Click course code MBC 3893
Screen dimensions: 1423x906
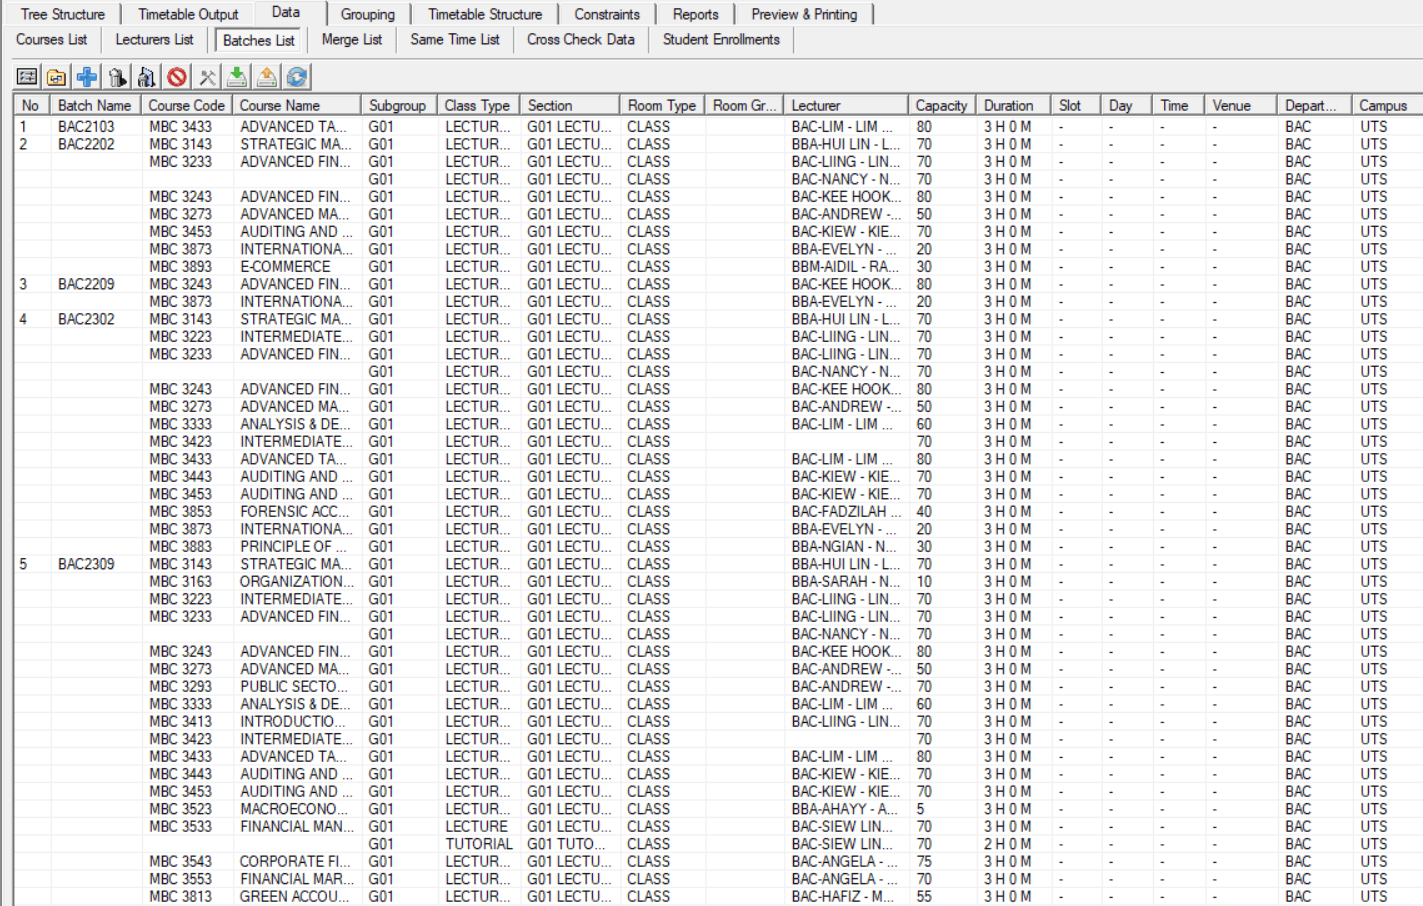[180, 267]
